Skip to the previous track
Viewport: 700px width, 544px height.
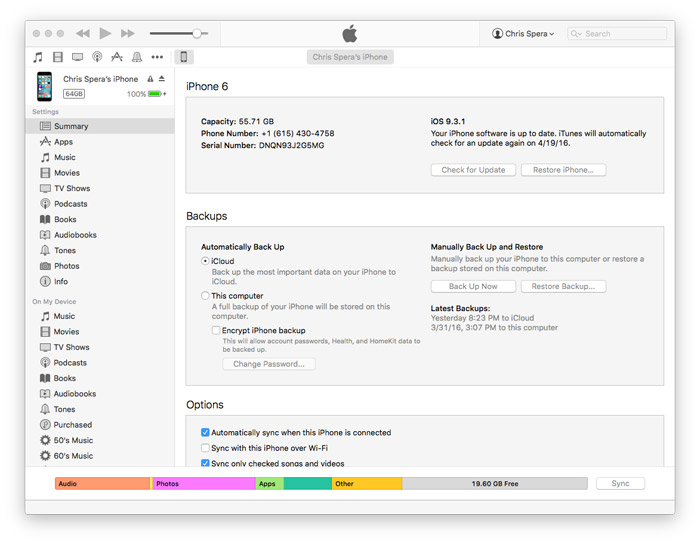pyautogui.click(x=83, y=33)
